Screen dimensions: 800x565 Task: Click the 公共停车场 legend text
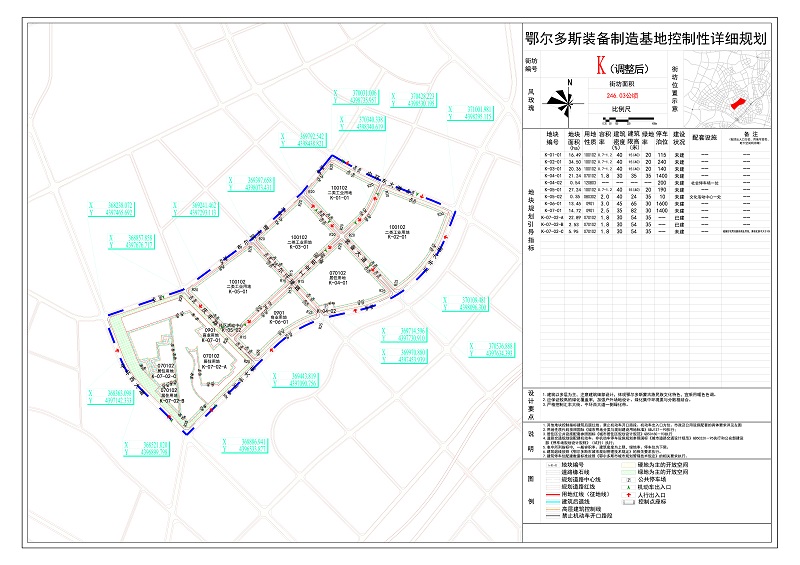pyautogui.click(x=652, y=480)
